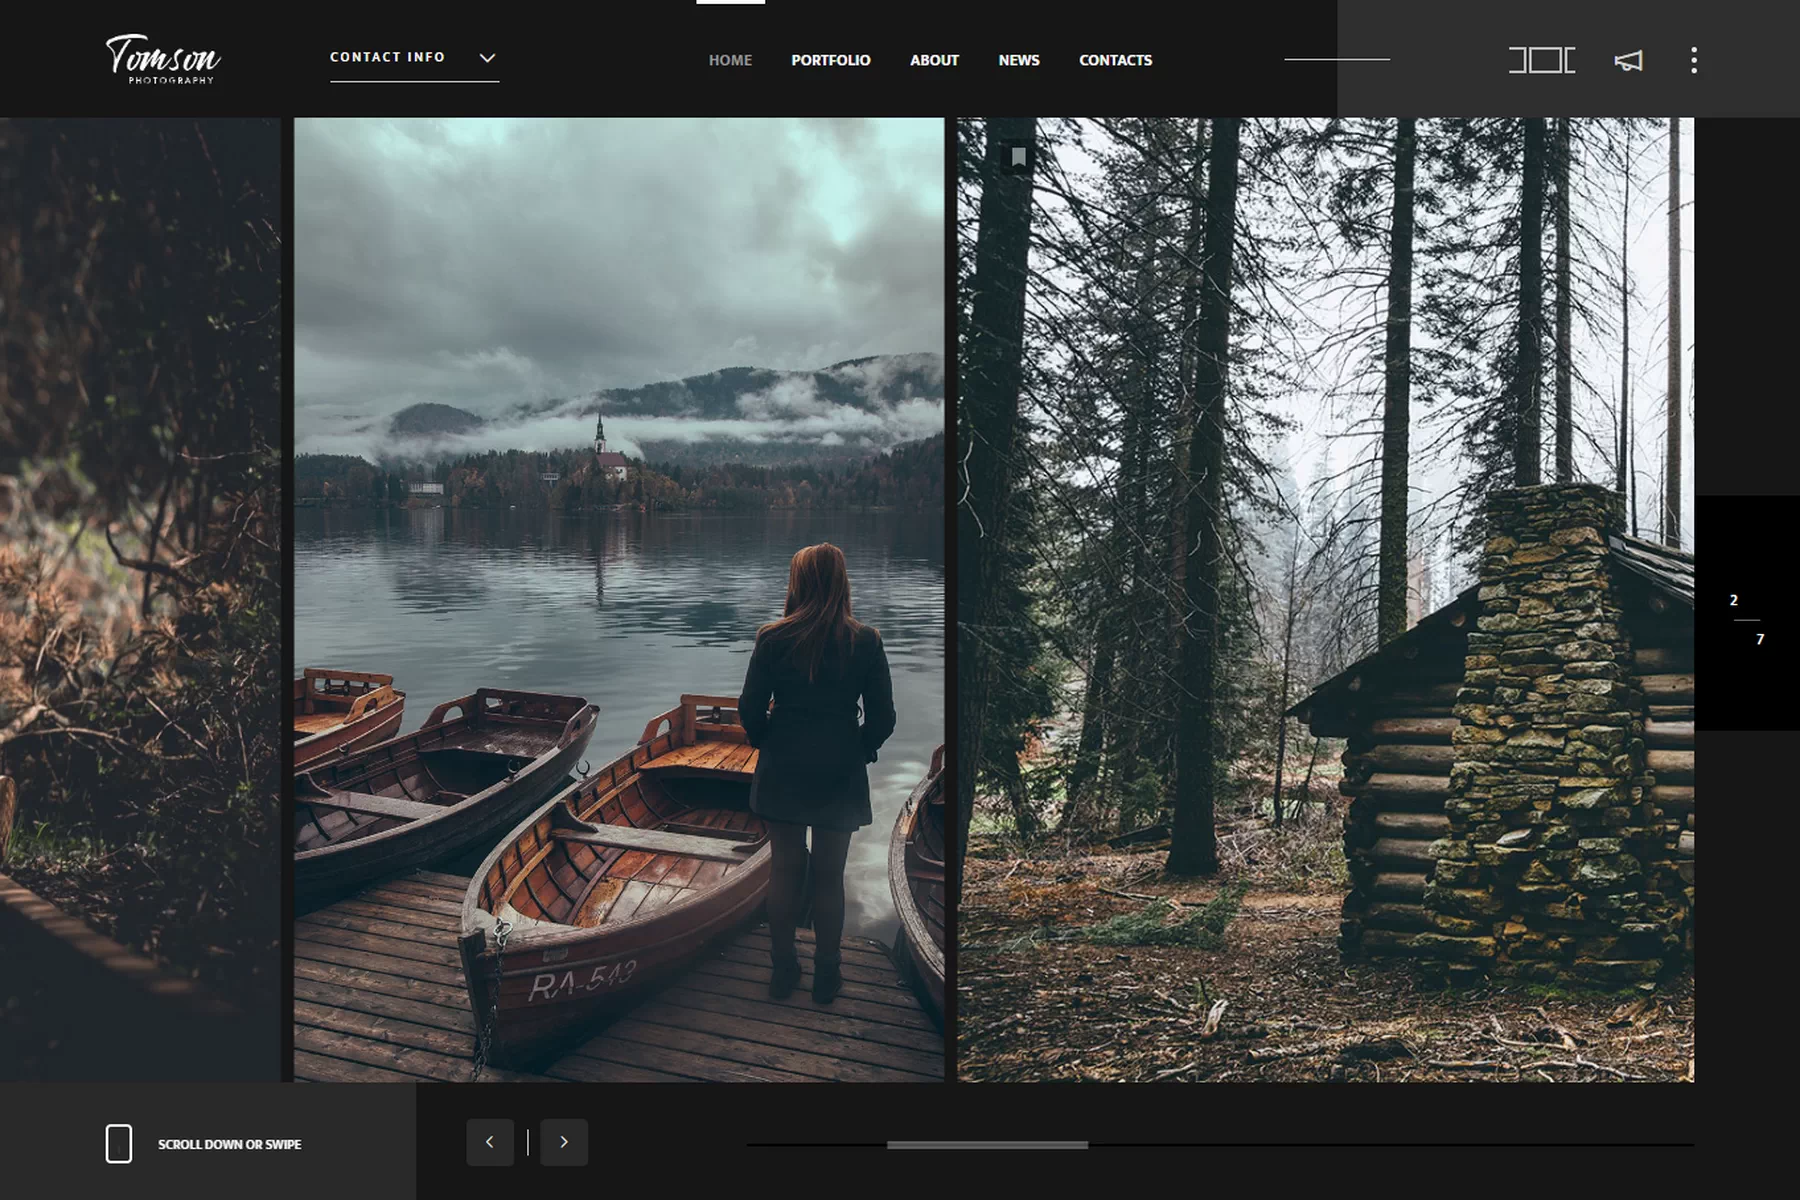
Task: Select the forest log cabin photo
Action: pyautogui.click(x=1325, y=600)
